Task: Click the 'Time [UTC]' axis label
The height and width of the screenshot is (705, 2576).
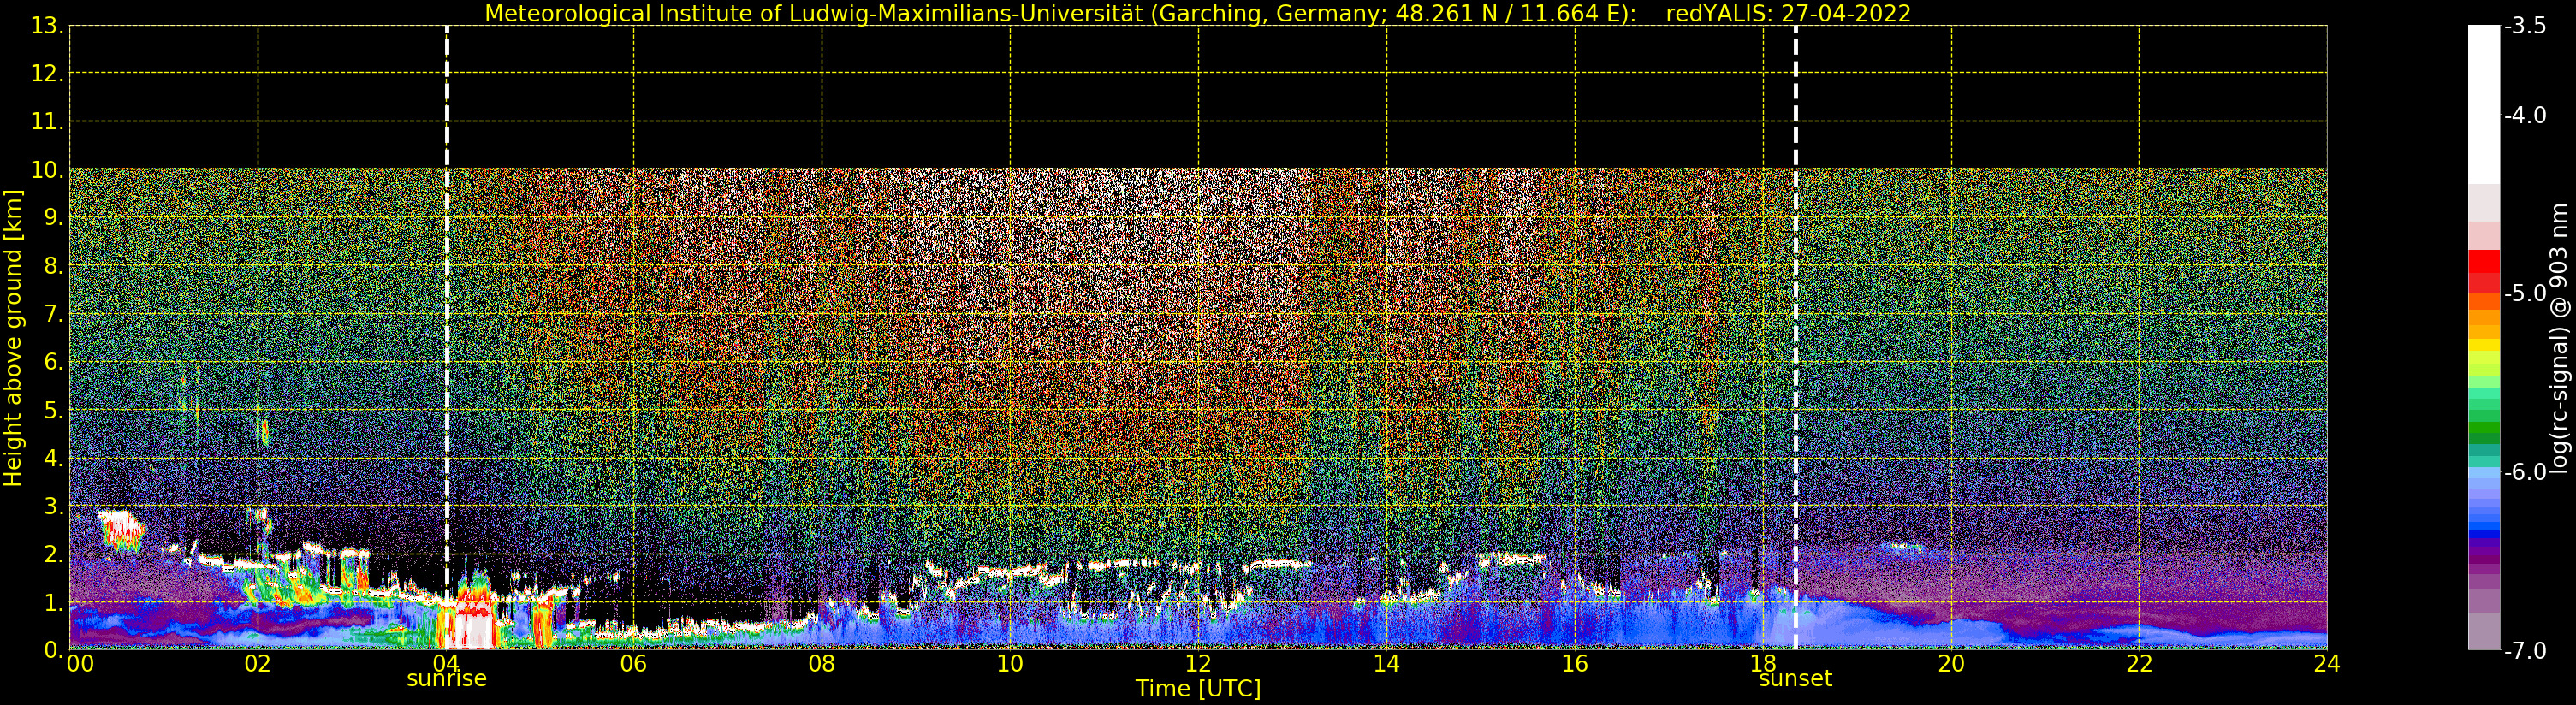Action: pos(1198,689)
